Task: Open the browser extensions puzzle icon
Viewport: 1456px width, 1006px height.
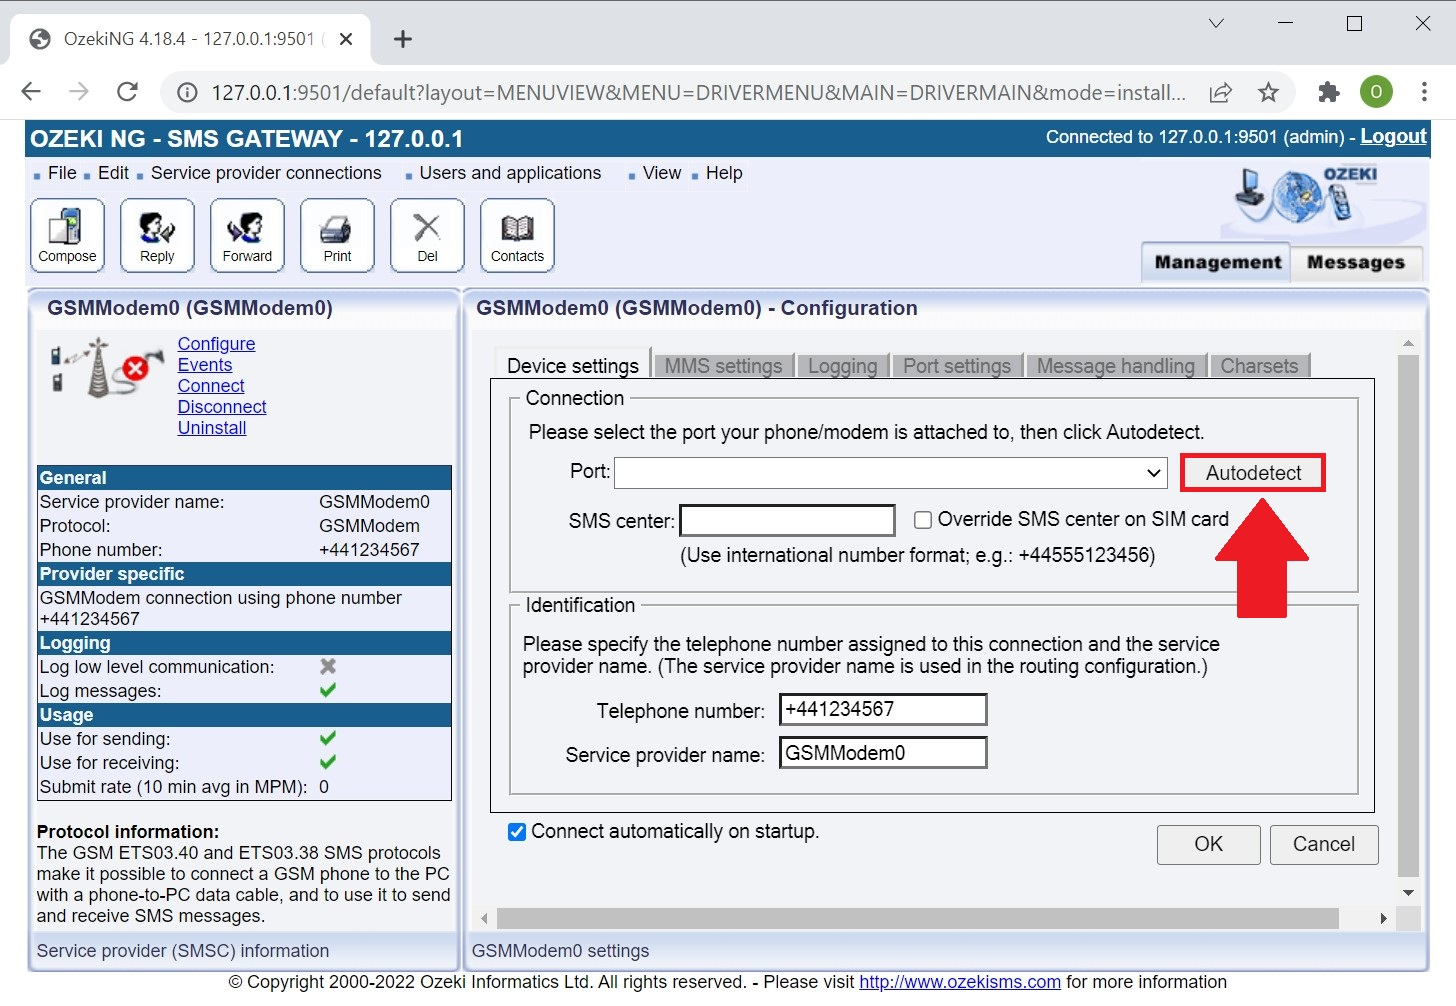Action: click(x=1329, y=92)
